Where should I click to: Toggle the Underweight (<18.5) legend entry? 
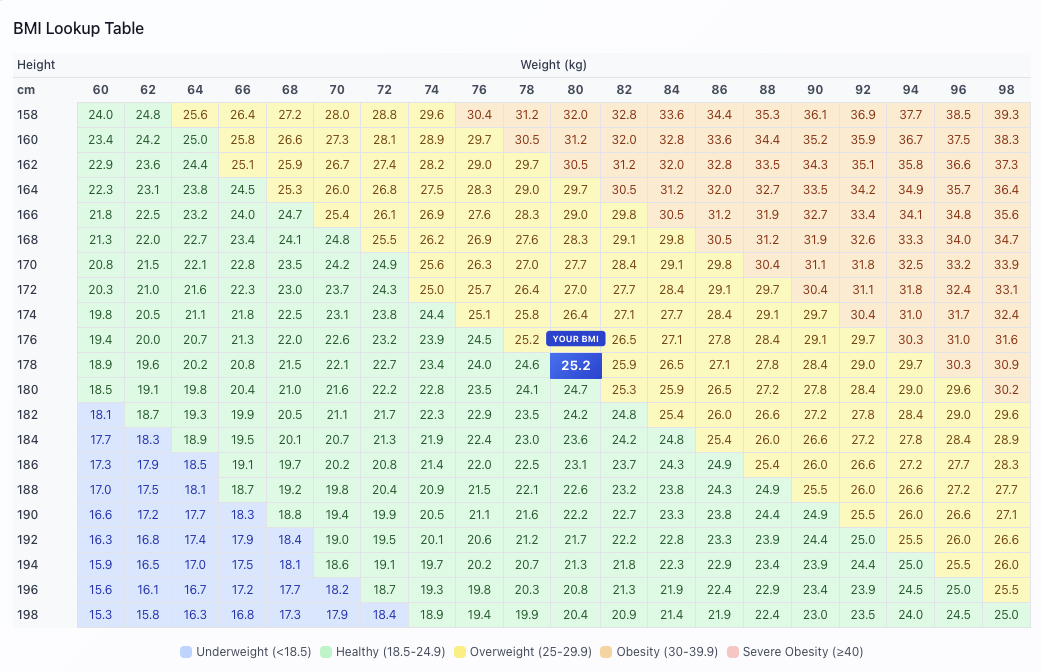pos(246,651)
